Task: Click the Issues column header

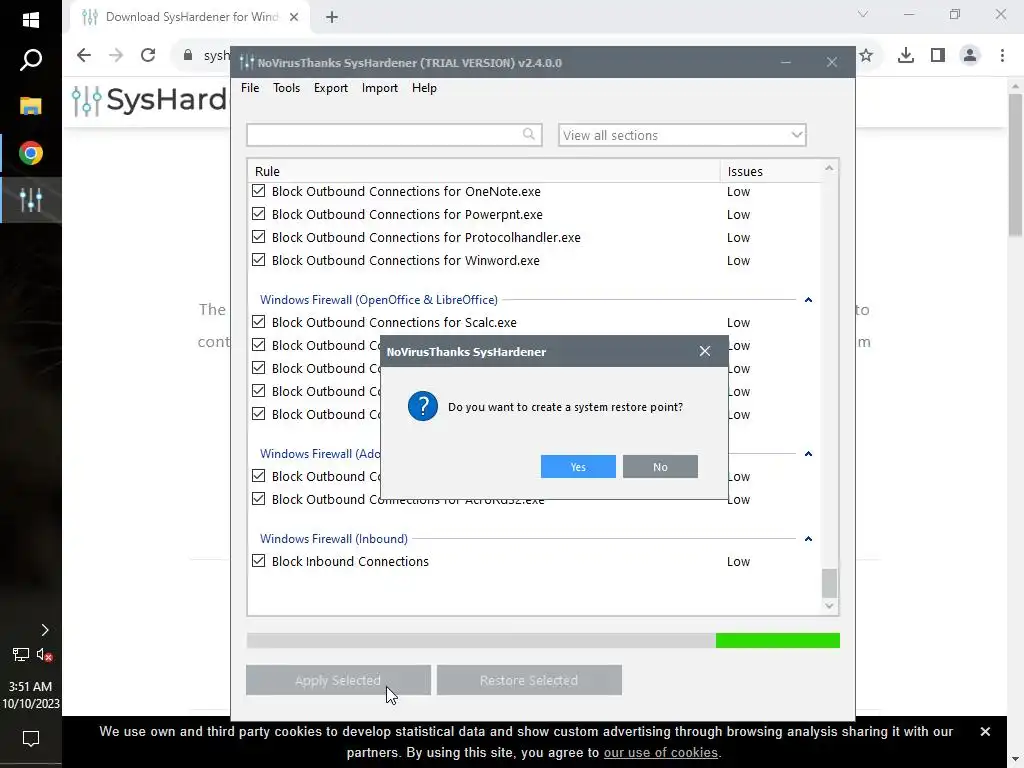Action: (770, 171)
